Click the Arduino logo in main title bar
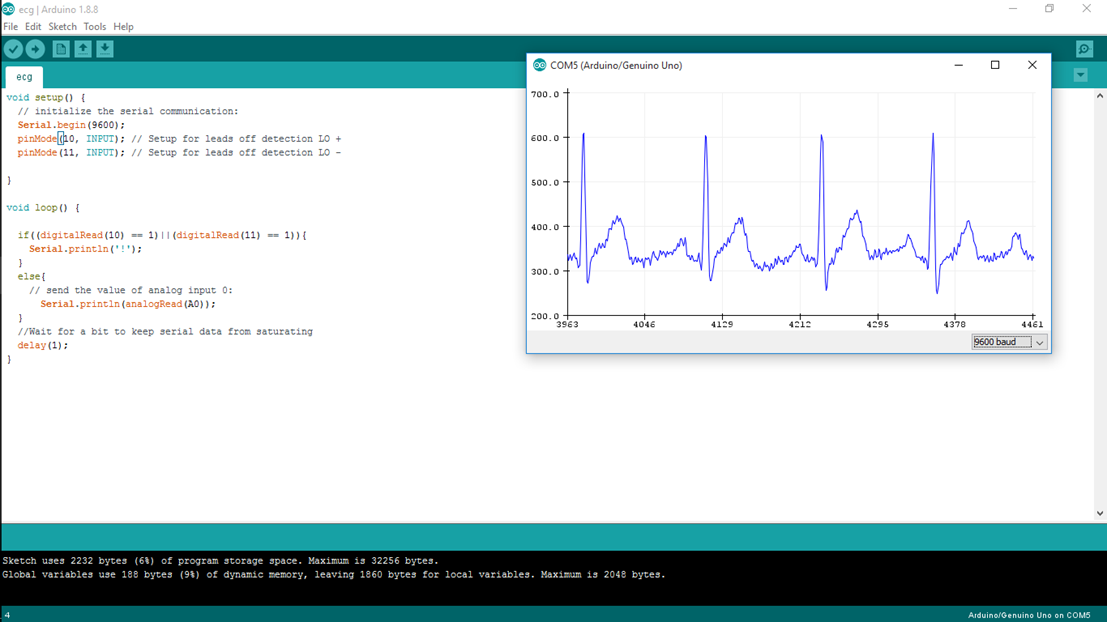Screen dimensions: 1107x622 coord(8,9)
